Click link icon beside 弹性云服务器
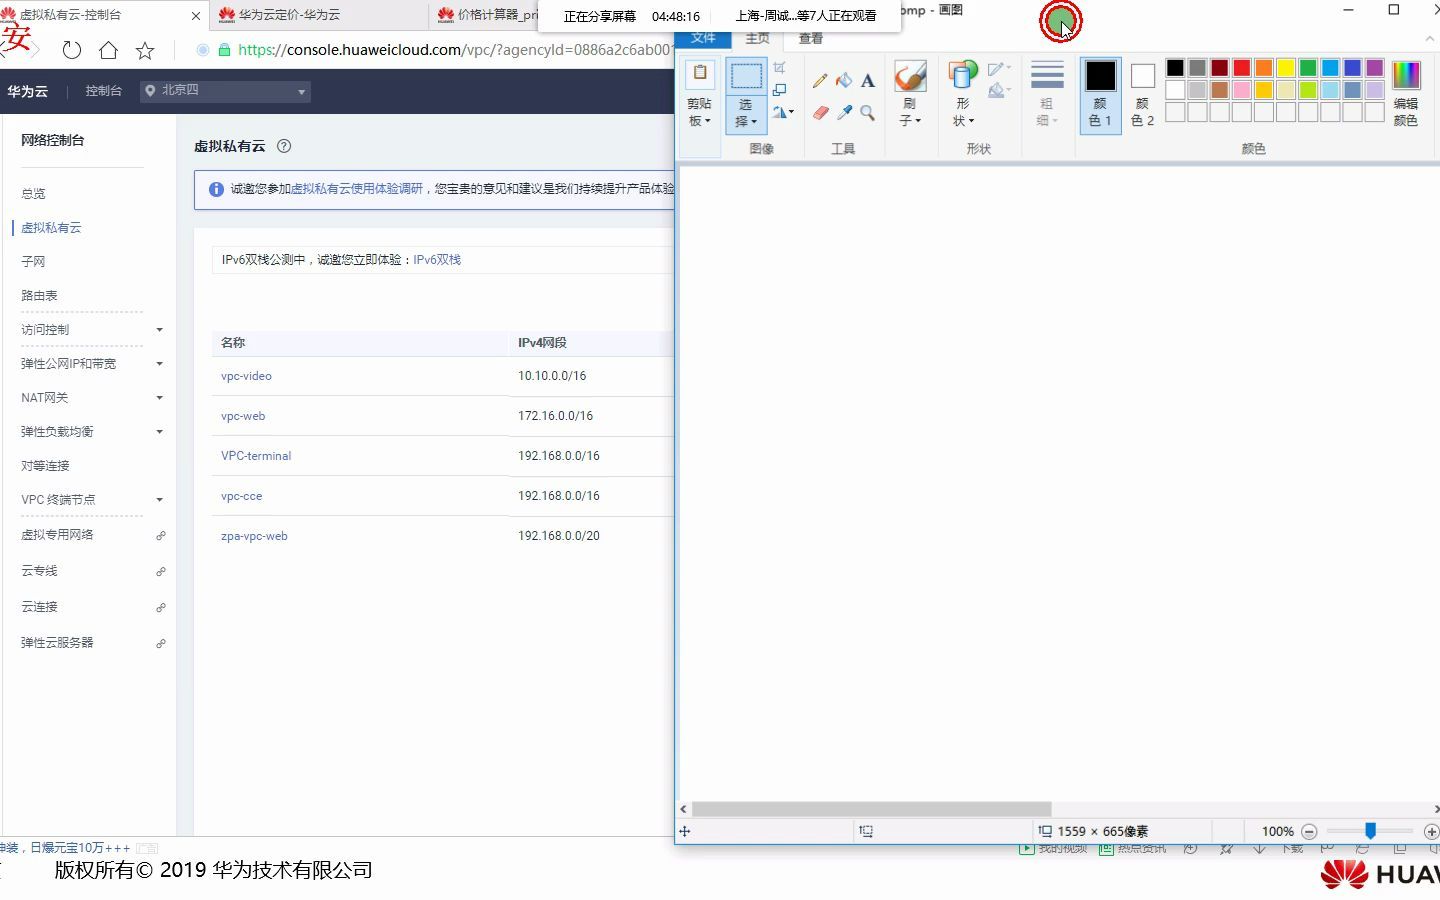1440x900 pixels. point(160,644)
